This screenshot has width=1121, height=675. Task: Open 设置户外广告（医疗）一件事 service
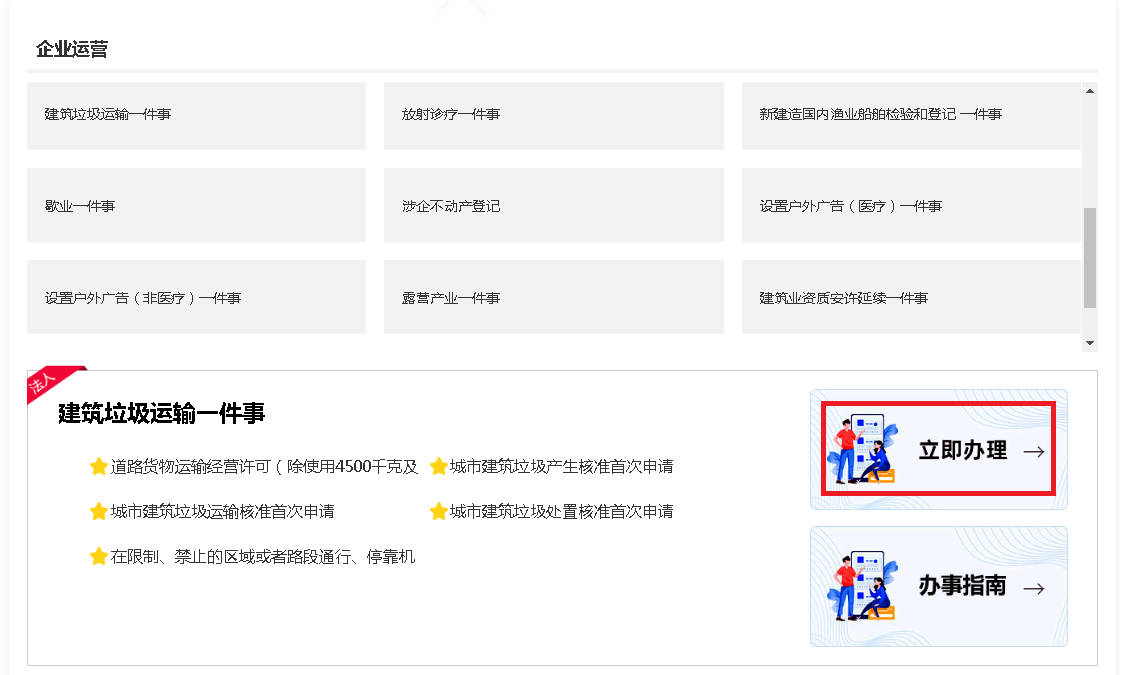(x=912, y=205)
